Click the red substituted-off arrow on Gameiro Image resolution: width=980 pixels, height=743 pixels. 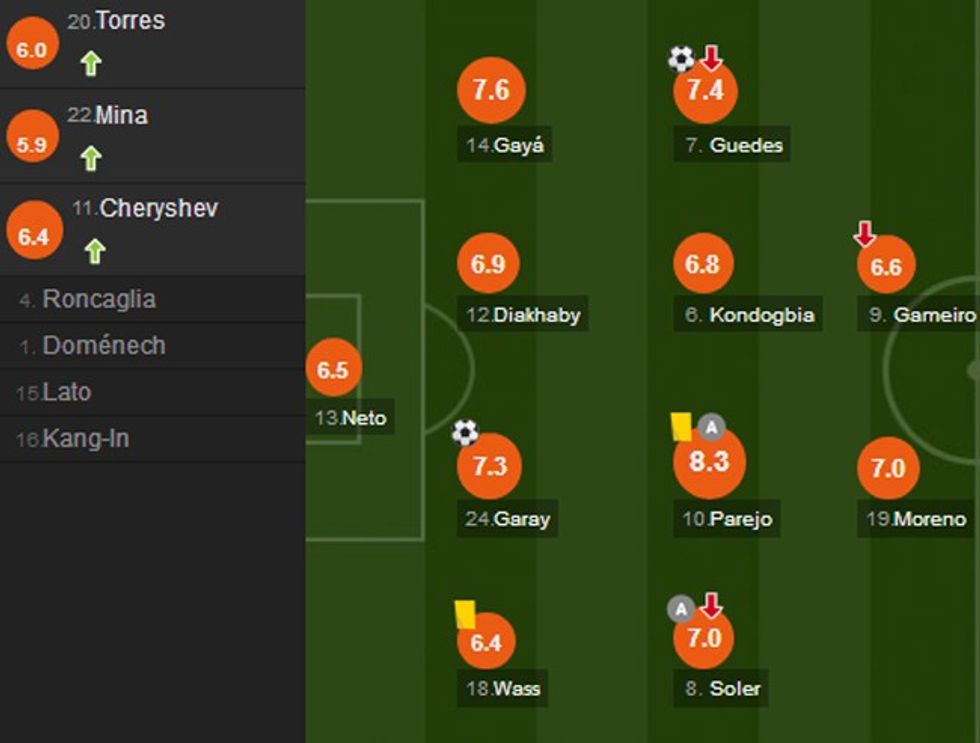(x=864, y=234)
